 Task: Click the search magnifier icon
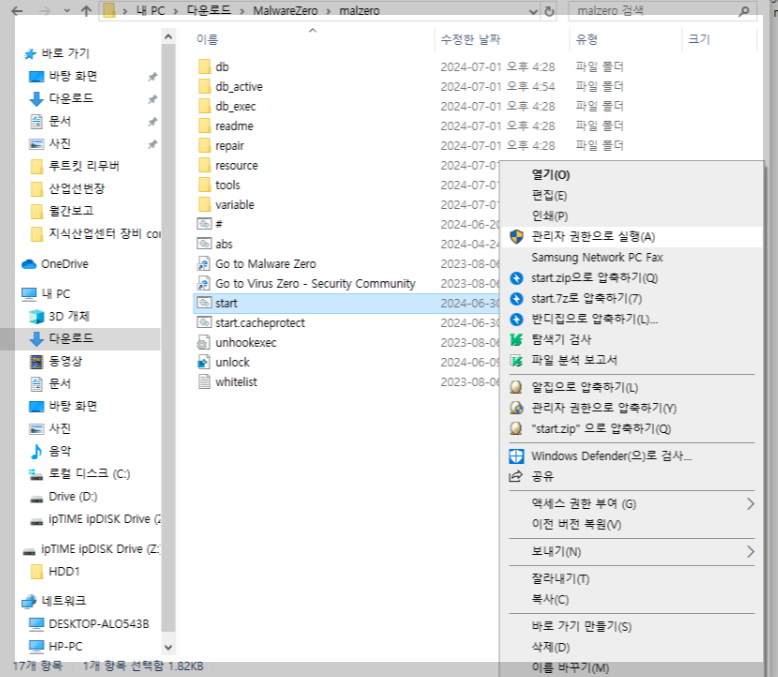744,11
